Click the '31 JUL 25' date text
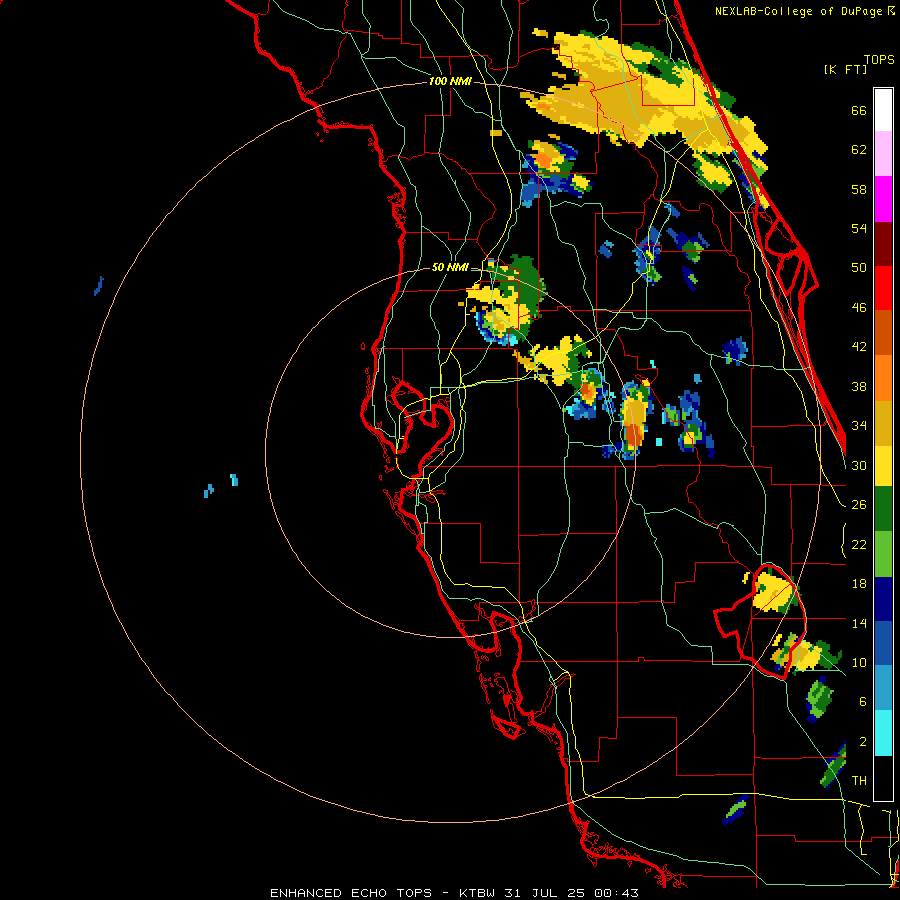The height and width of the screenshot is (900, 900). [547, 893]
